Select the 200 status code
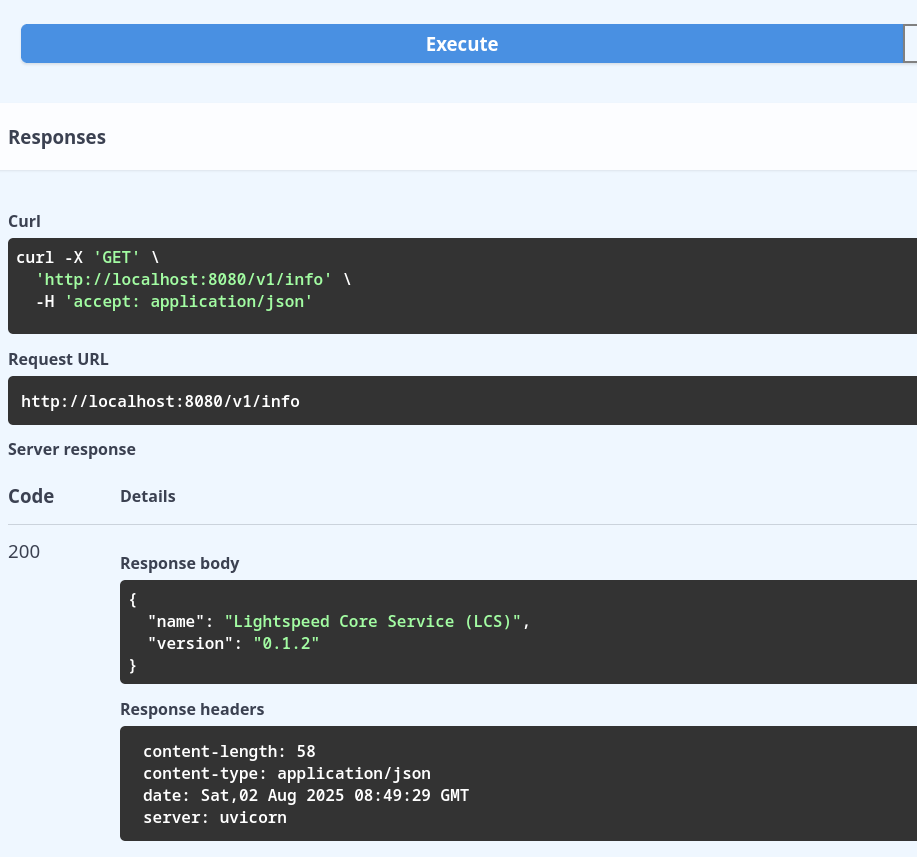The image size is (917, 857). [x=23, y=551]
